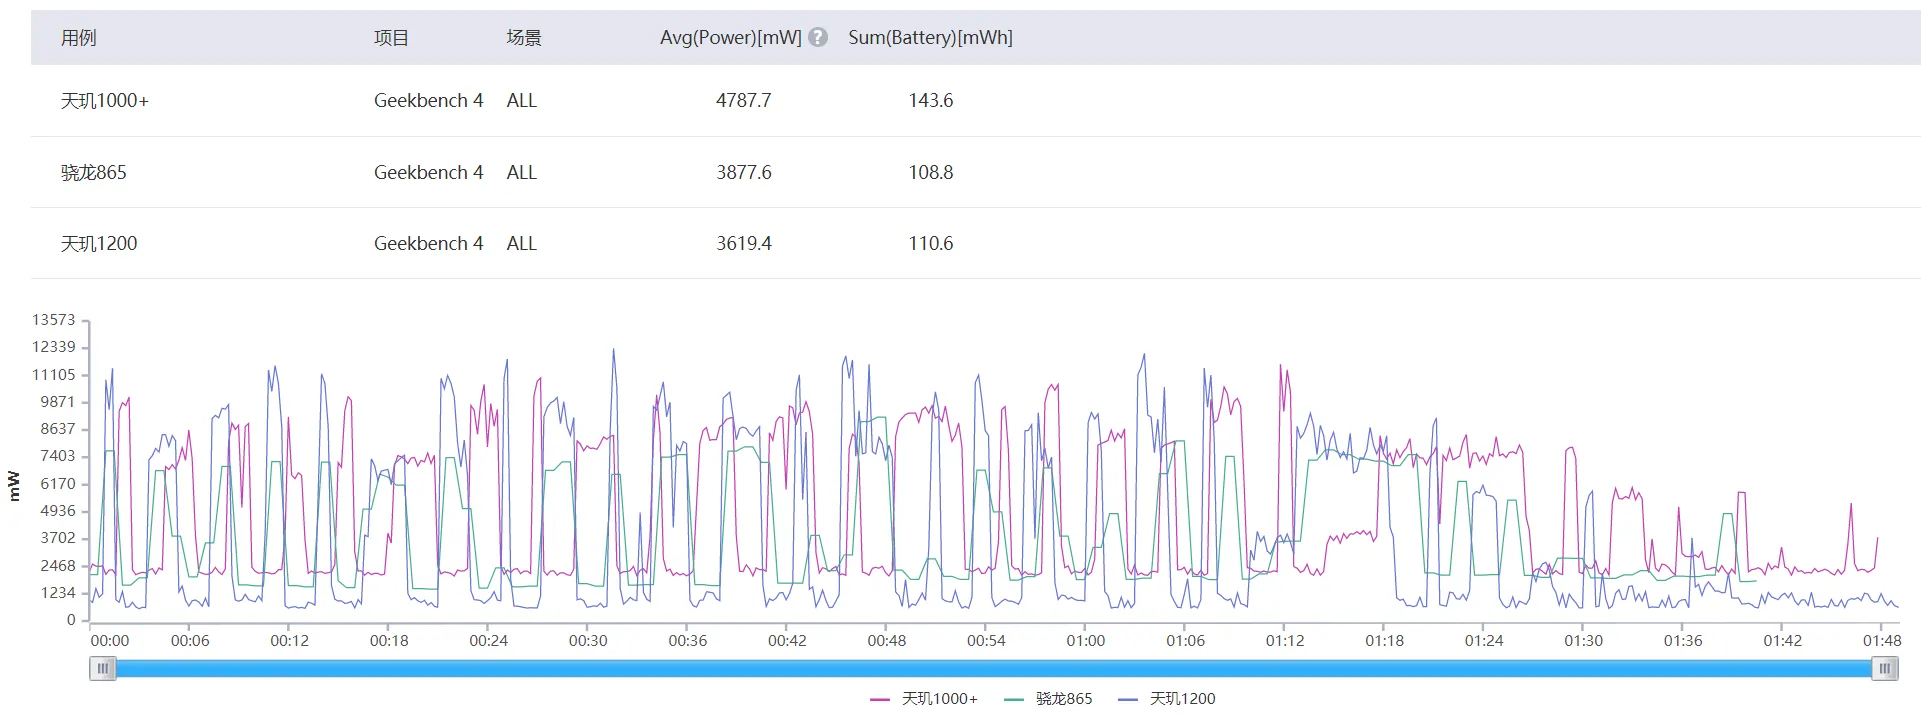Click the 00:00 label on the time axis
The image size is (1921, 719).
[110, 641]
